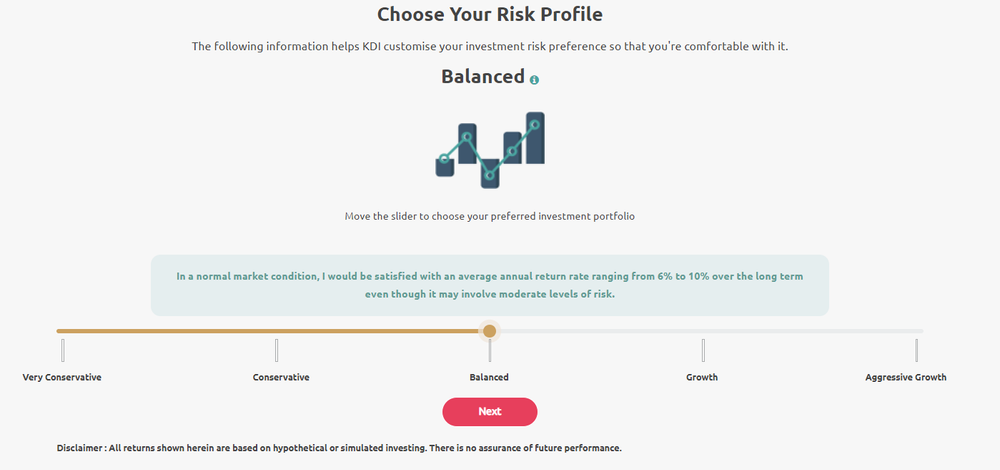Click the gold filled part of slider track
The height and width of the screenshot is (470, 1000).
pos(270,331)
